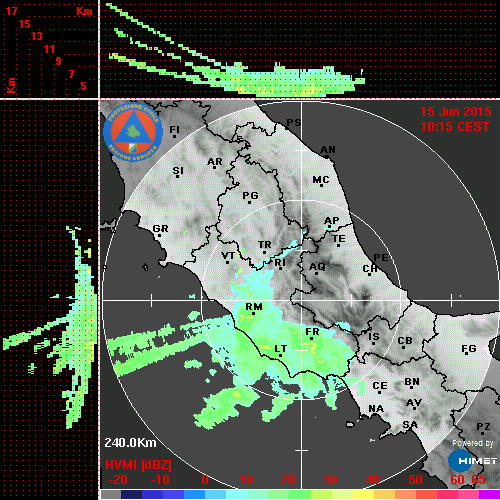
Task: Click the '13' altitude label
Action: (37, 36)
